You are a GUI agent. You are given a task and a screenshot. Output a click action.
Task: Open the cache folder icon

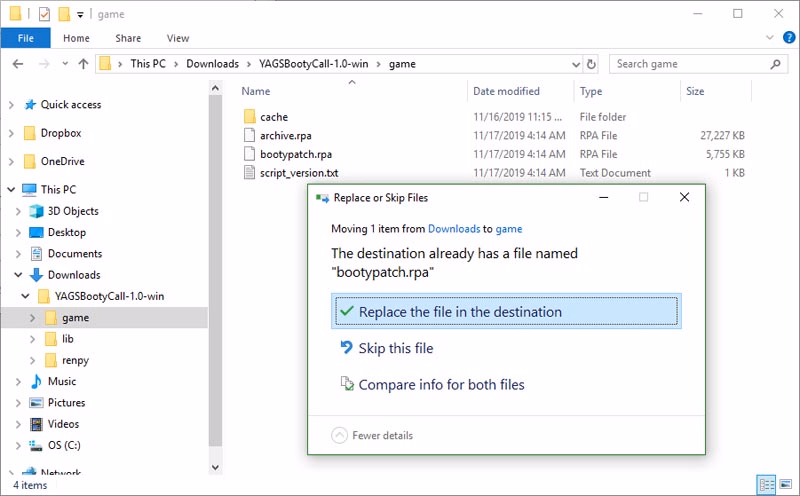tap(250, 117)
